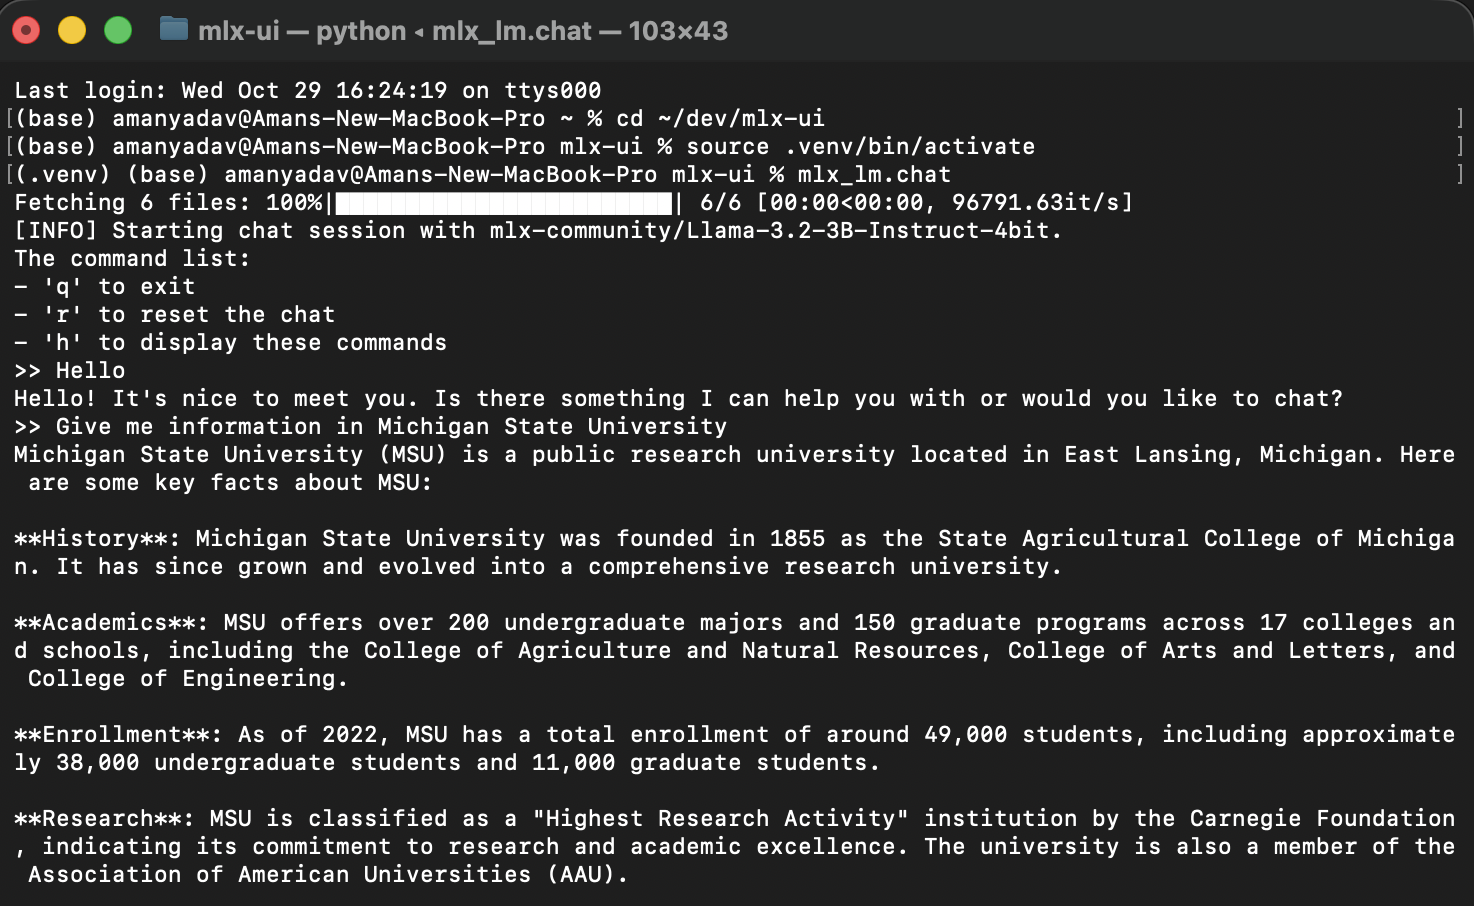Image resolution: width=1474 pixels, height=906 pixels.
Task: Click the '**Research**' heading text
Action: 104,818
